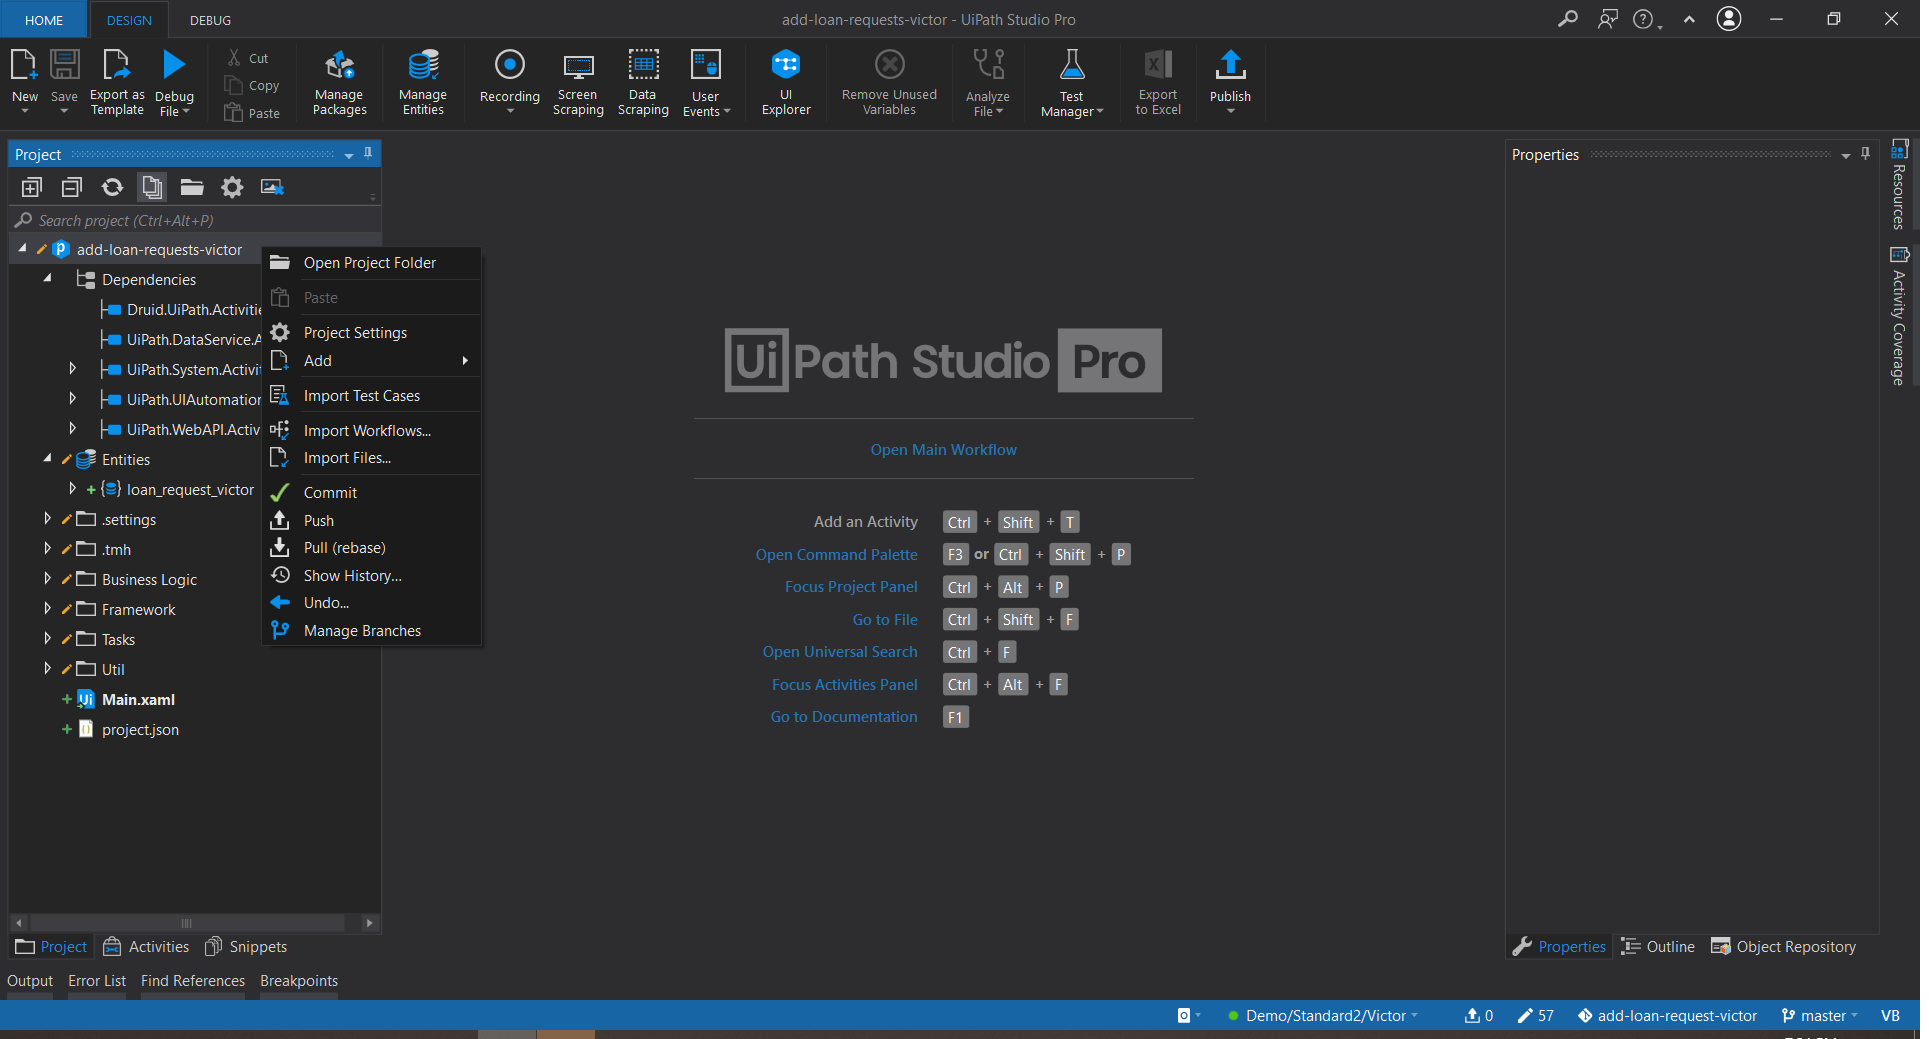Select Open Project Folder from context menu
Screen dimensions: 1929x1039
point(372,263)
